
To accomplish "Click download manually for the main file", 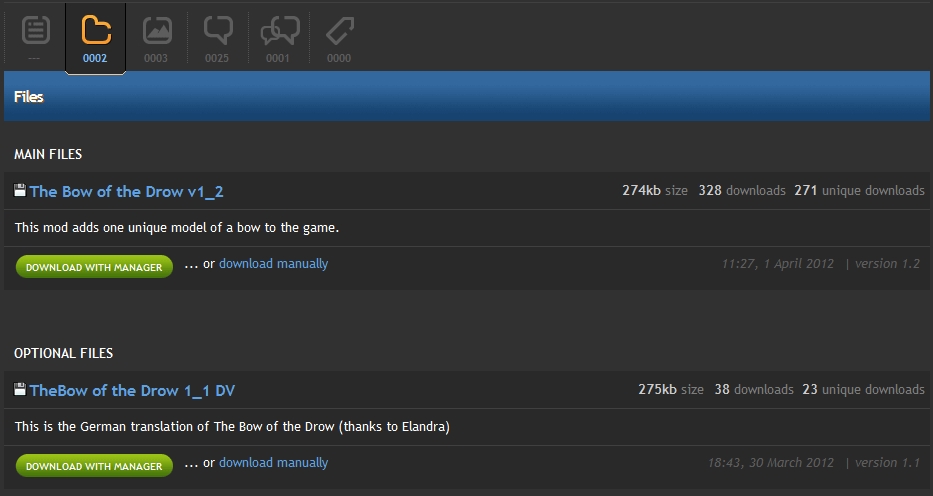I will coord(273,264).
